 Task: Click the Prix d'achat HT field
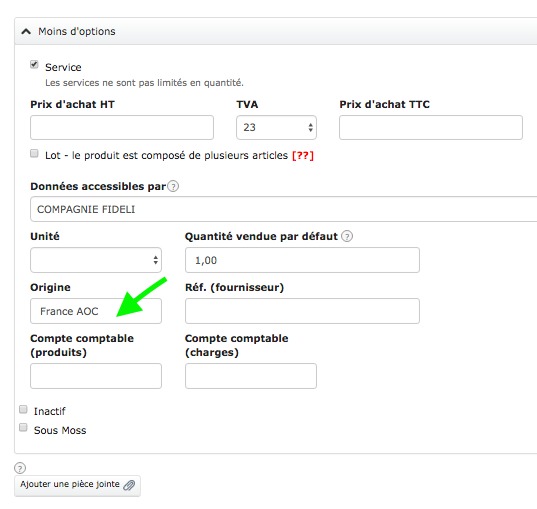pos(122,127)
